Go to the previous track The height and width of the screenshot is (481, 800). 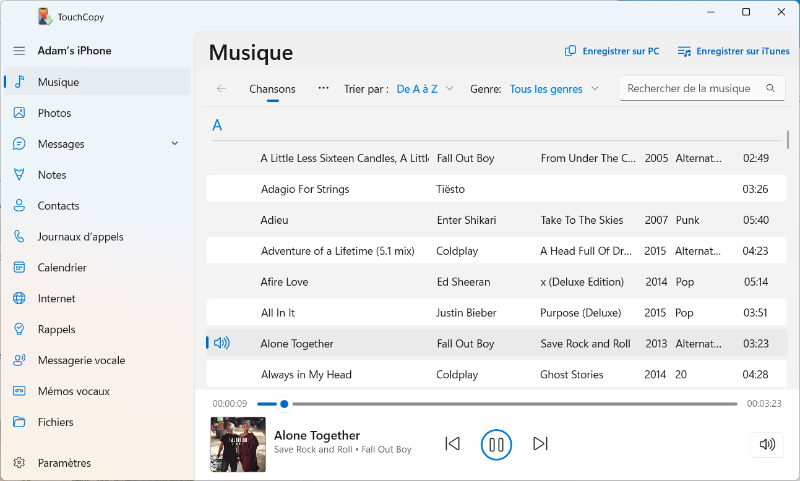point(452,444)
